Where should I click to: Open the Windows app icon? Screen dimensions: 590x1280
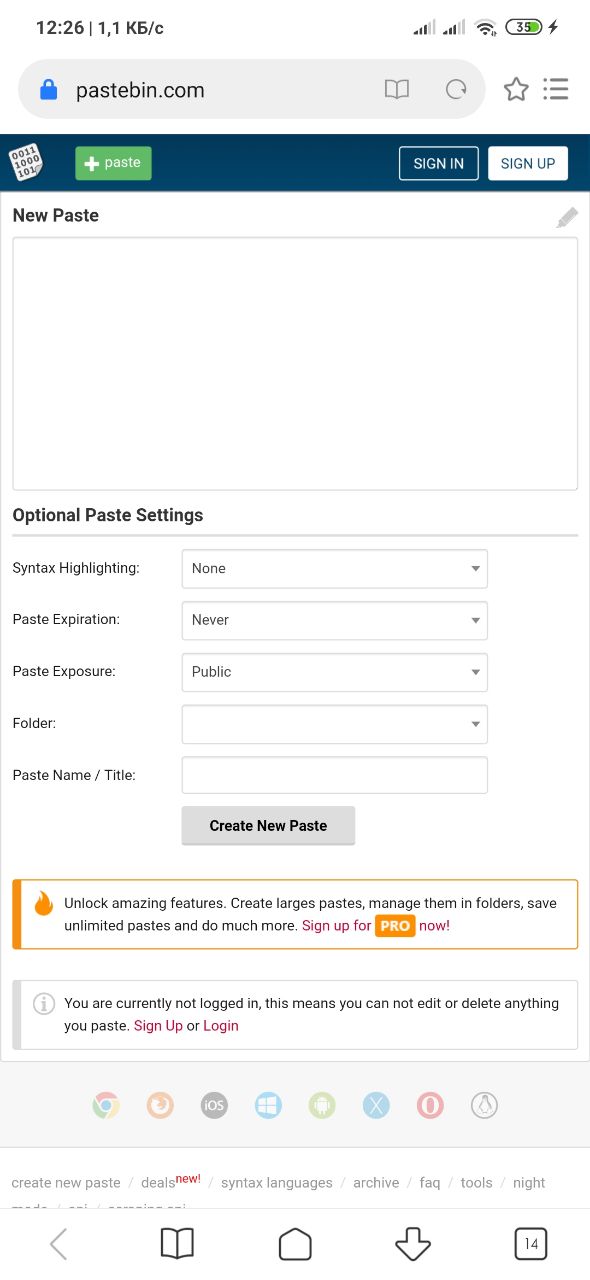pyautogui.click(x=268, y=1105)
